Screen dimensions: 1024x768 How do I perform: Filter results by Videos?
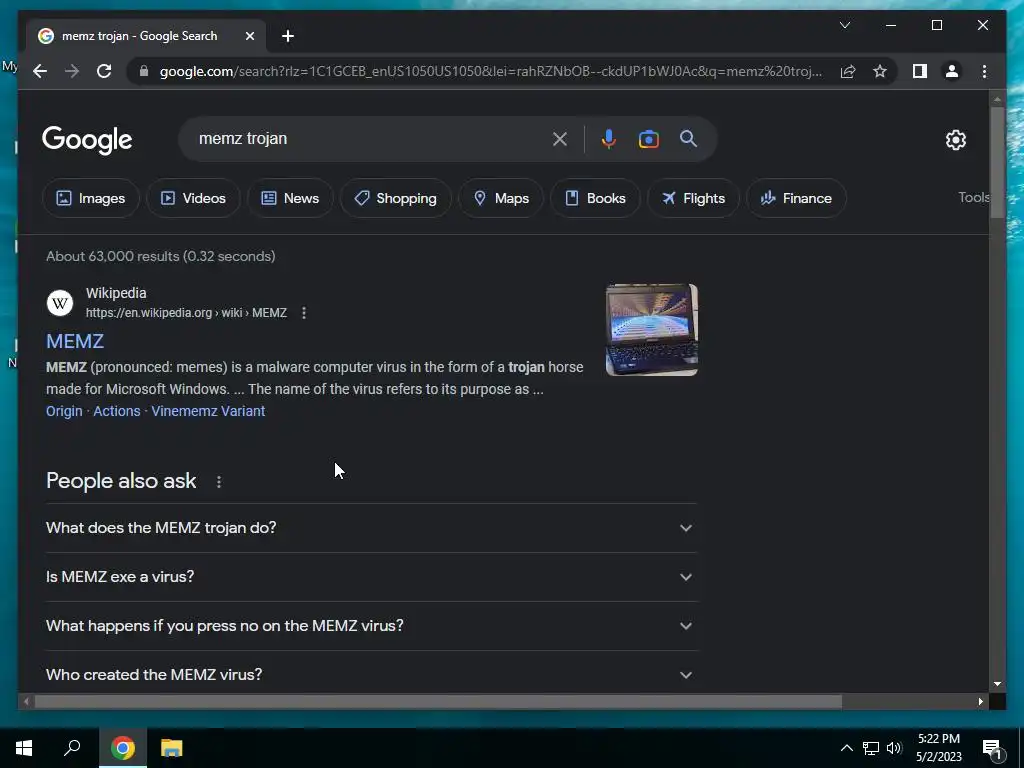click(x=193, y=198)
